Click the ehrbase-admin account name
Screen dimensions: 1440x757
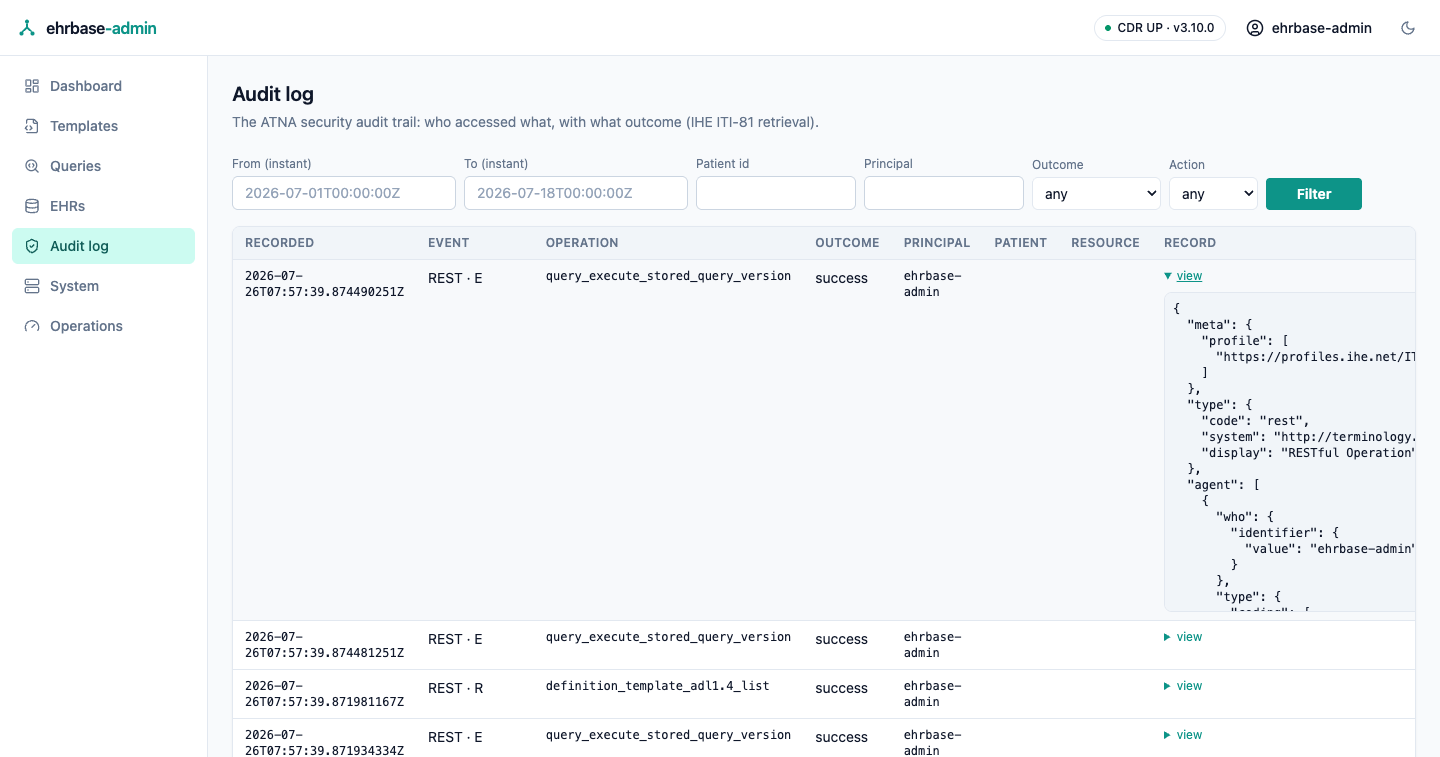(x=1322, y=28)
